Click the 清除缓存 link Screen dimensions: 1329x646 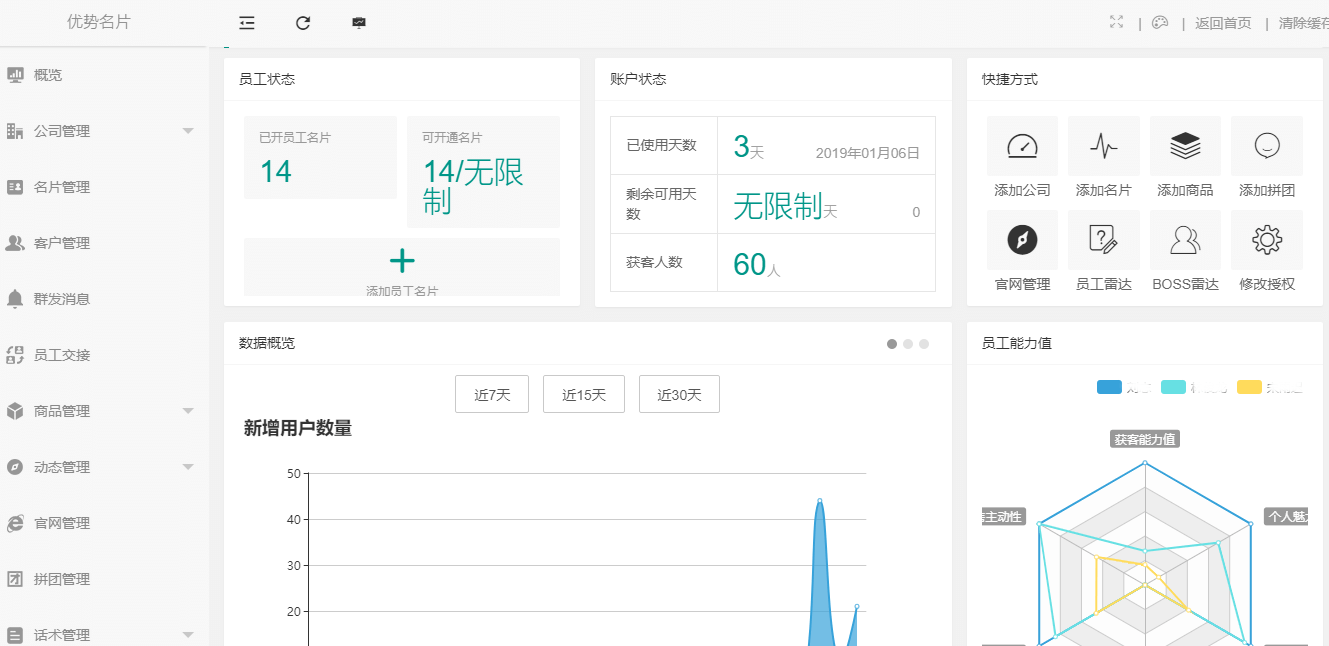point(1304,23)
